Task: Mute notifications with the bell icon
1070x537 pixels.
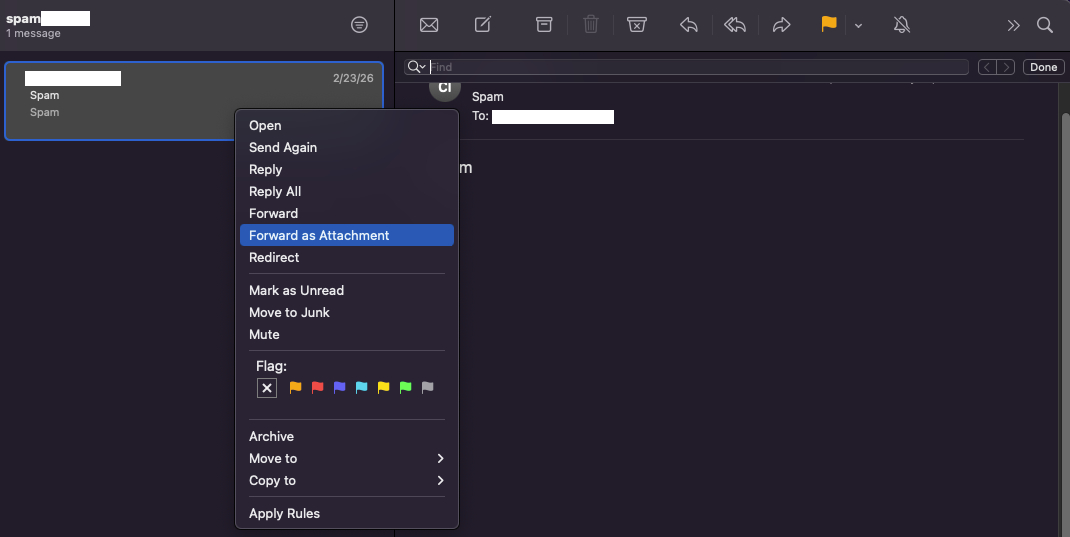Action: click(902, 25)
